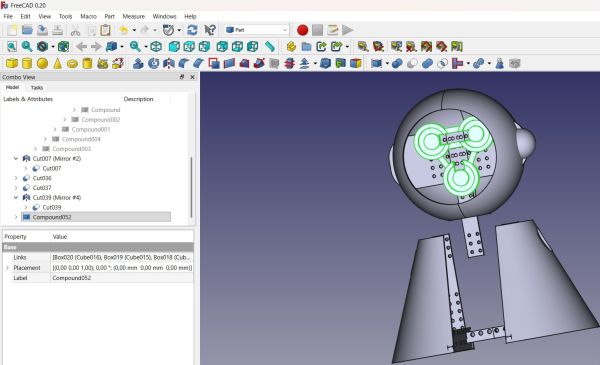Create a Part Cylinder primitive

tap(27, 64)
